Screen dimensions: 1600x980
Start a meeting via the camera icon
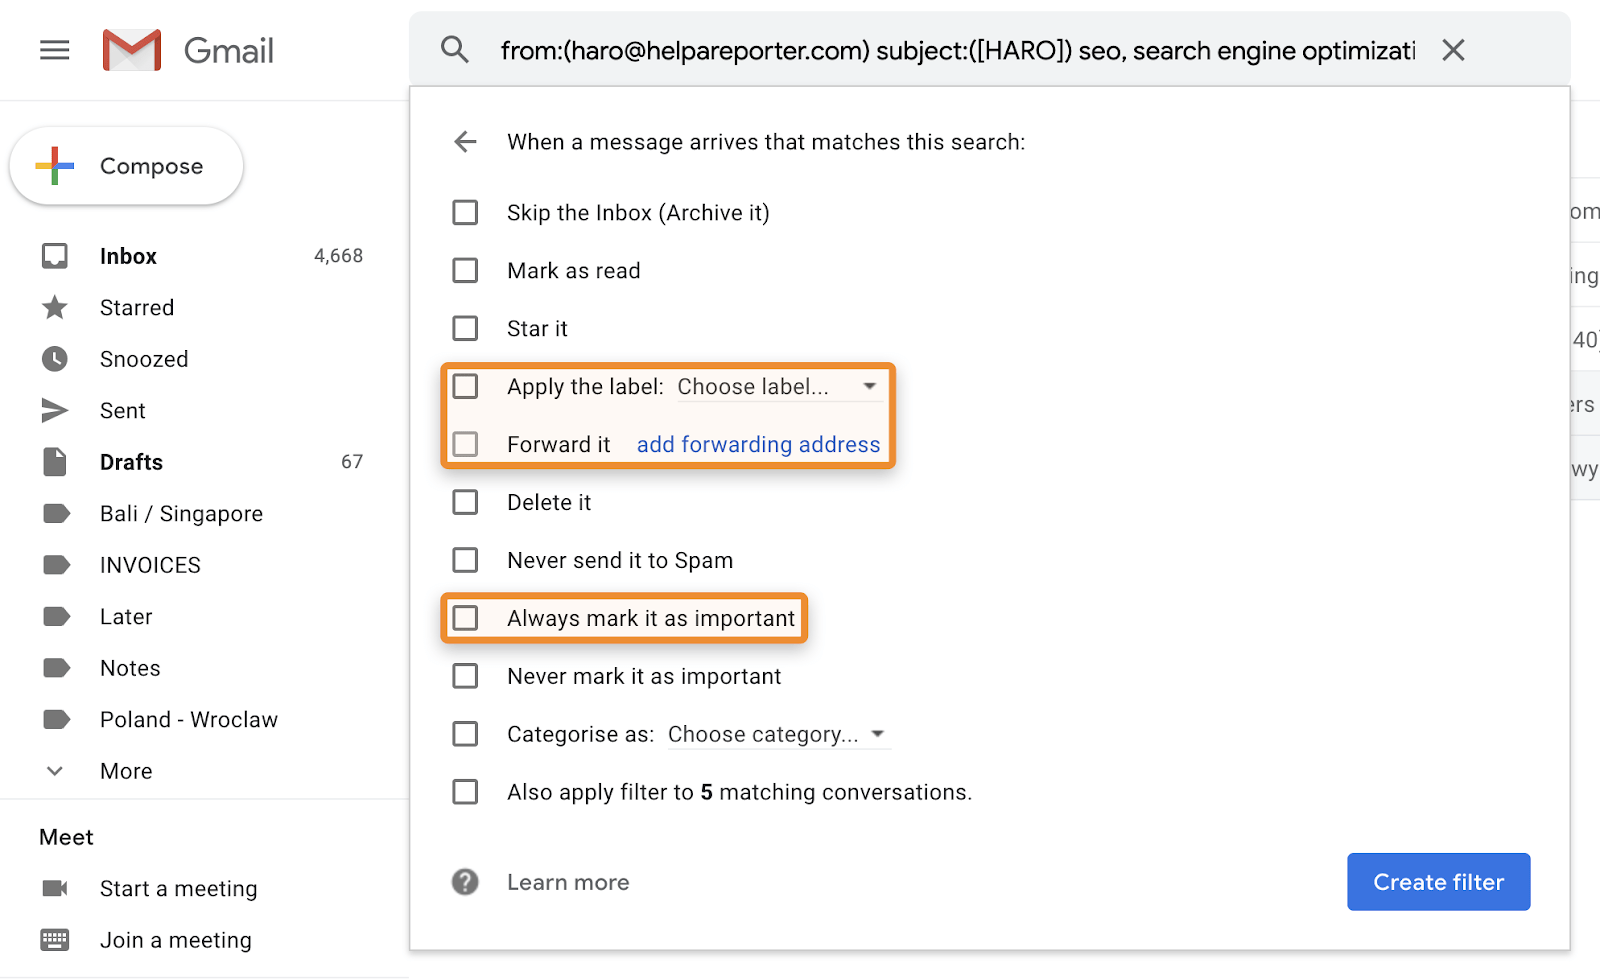point(55,888)
